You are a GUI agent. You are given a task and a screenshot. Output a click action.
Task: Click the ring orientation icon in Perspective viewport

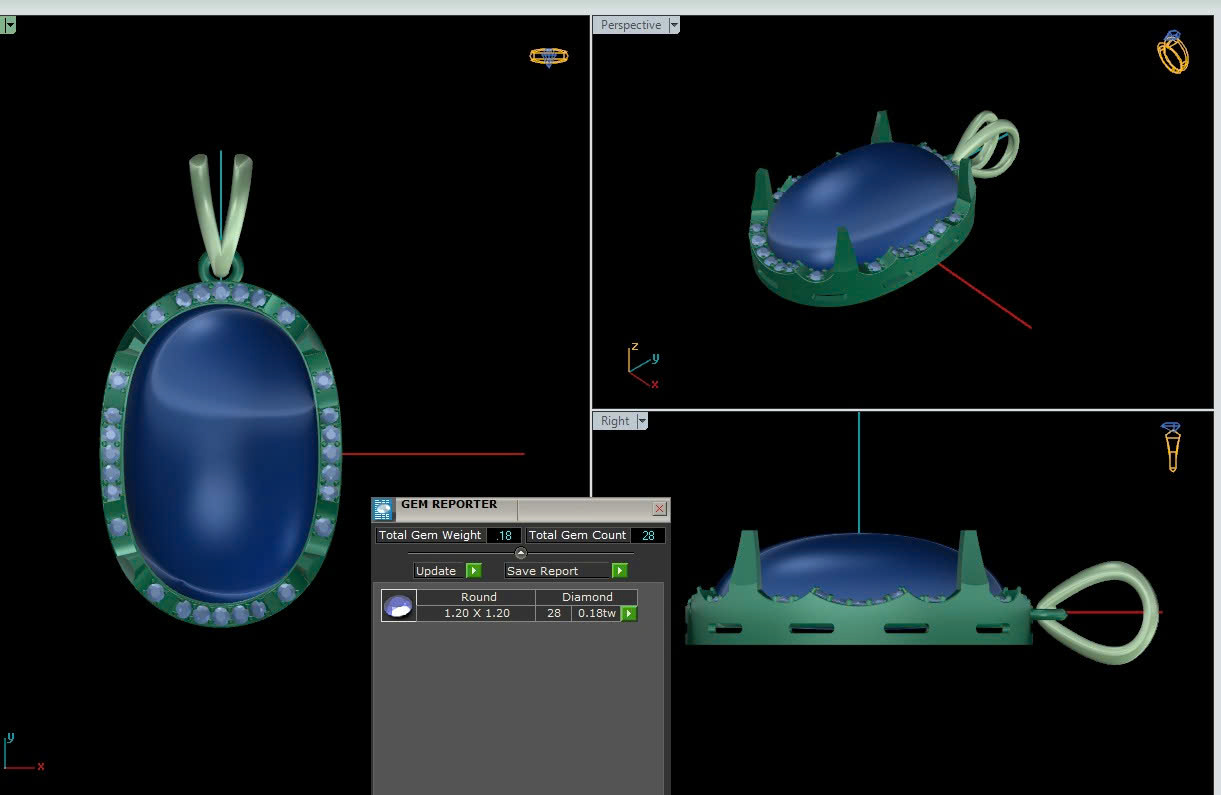coord(1173,51)
